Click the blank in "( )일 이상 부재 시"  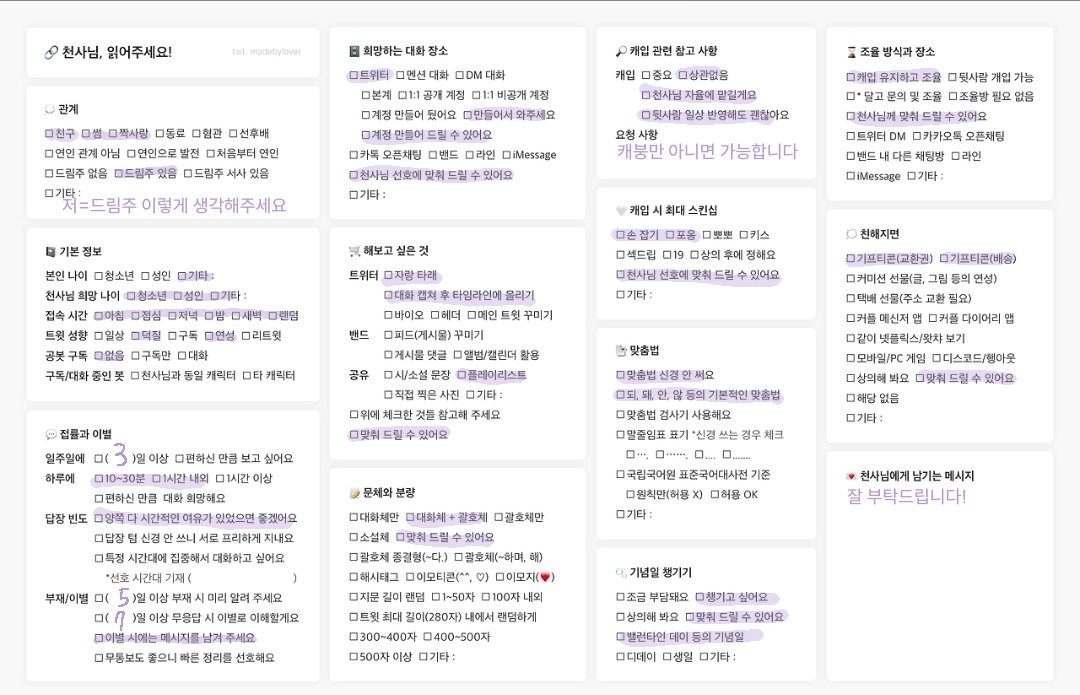[121, 597]
